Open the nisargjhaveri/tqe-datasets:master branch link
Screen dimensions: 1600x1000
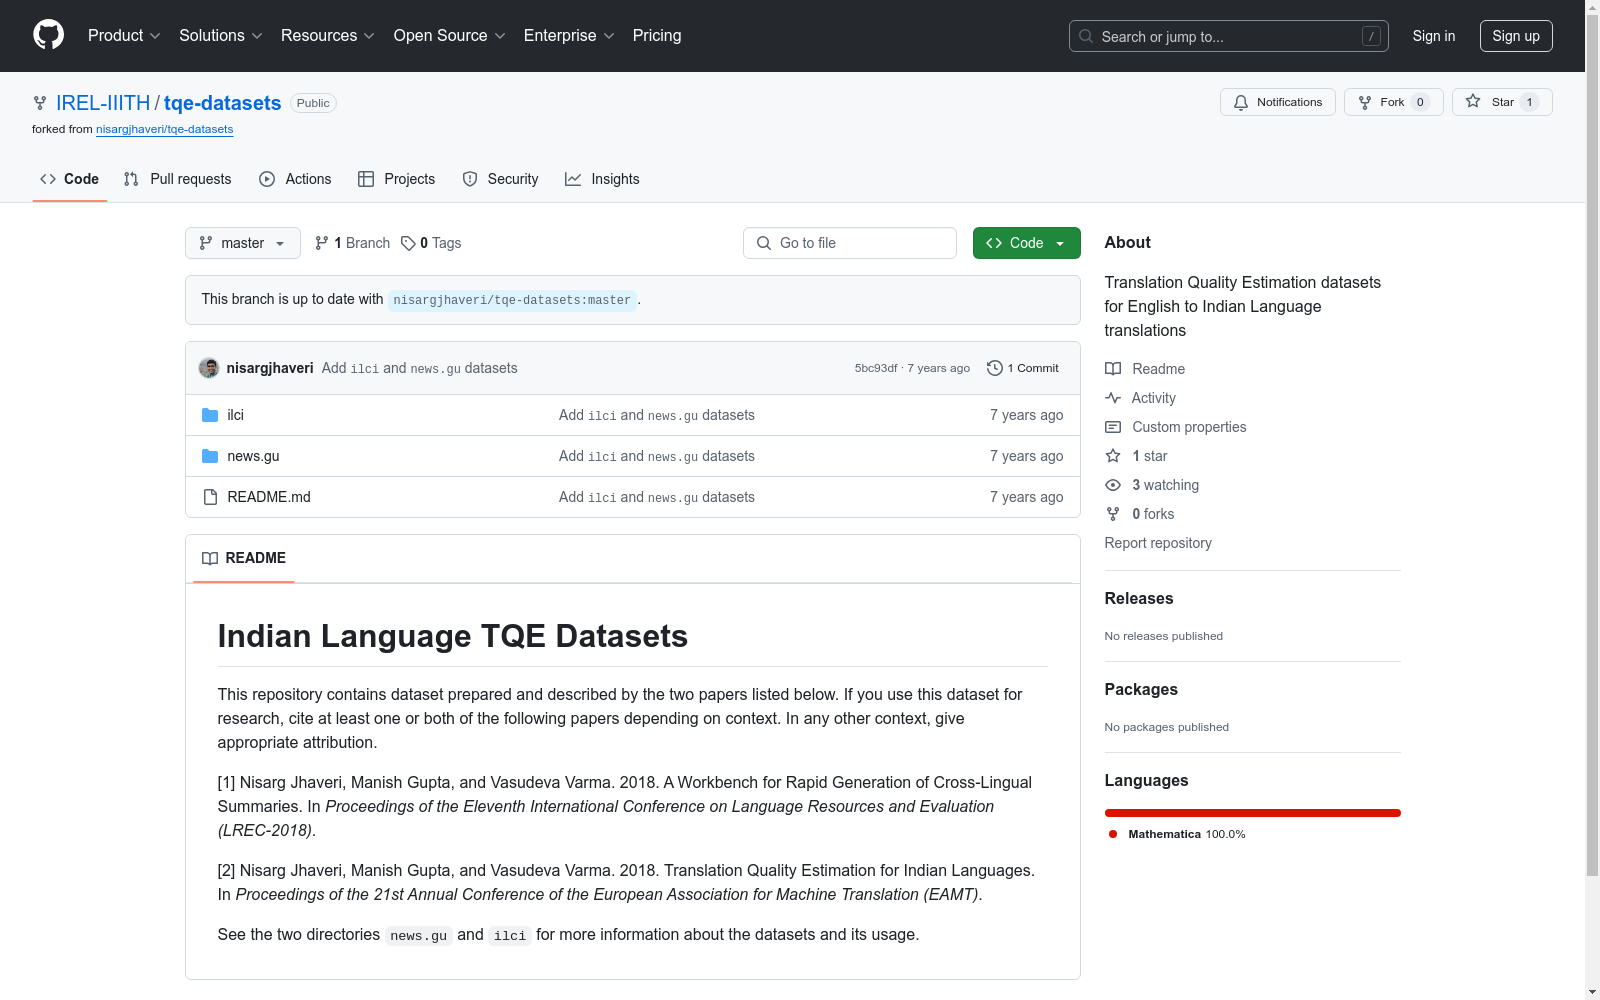pyautogui.click(x=512, y=300)
